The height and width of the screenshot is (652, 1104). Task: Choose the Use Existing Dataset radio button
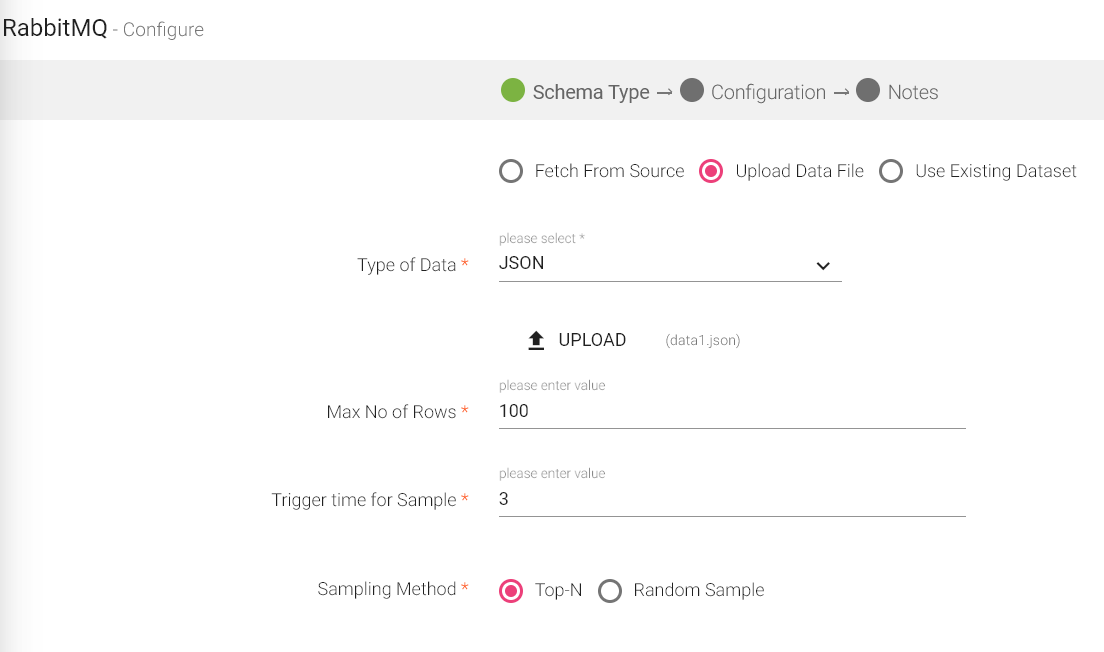click(891, 171)
